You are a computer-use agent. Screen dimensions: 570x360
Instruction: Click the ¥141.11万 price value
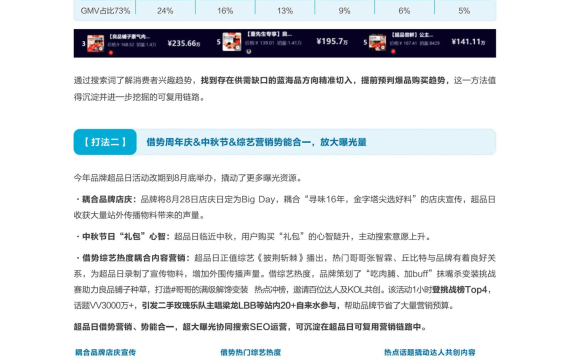[x=468, y=42]
